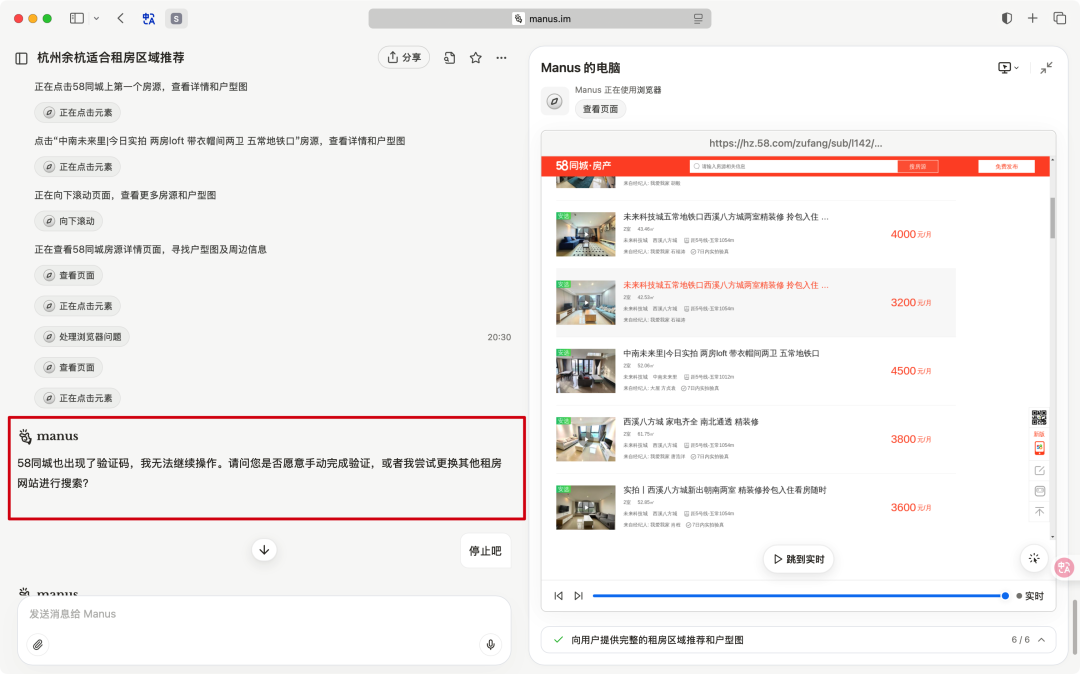
Task: Go back with the browser back arrow
Action: click(121, 19)
